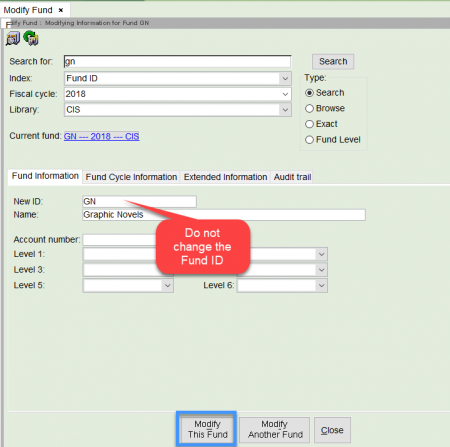Enable the Fund Level radio option
This screenshot has height=447, width=450.
pos(309,140)
